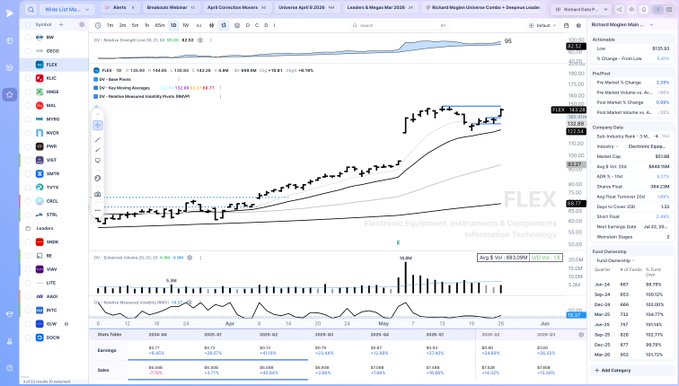This screenshot has width=679, height=386.
Task: Select the crosshair tool in the drawing toolbar
Action: (x=97, y=125)
